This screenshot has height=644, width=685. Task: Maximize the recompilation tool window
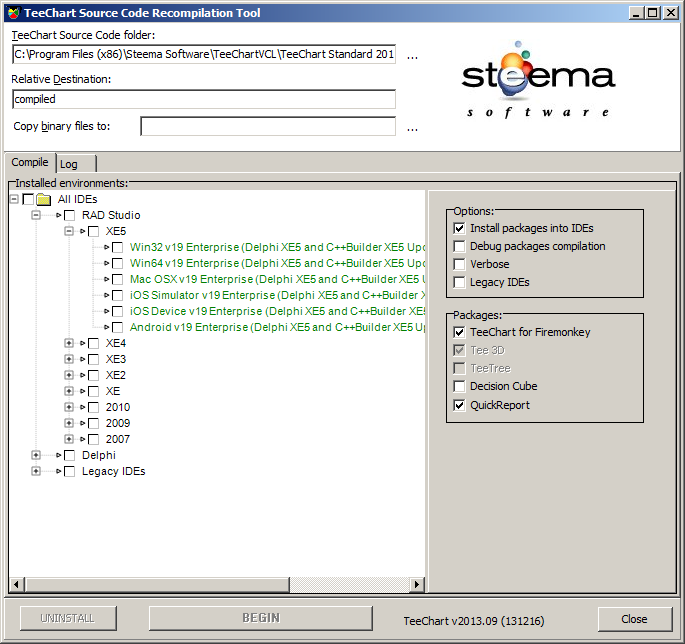pyautogui.click(x=653, y=13)
